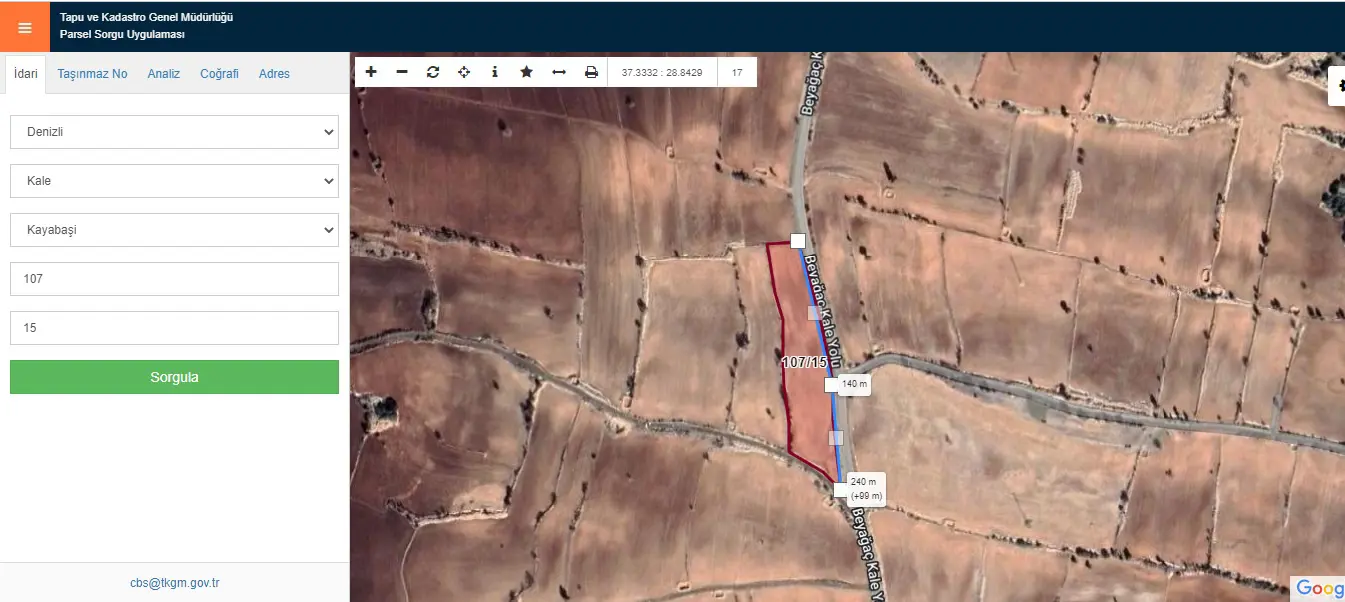The width and height of the screenshot is (1345, 602).
Task: Click the 240 m (+99 m) measurement label
Action: click(x=866, y=489)
